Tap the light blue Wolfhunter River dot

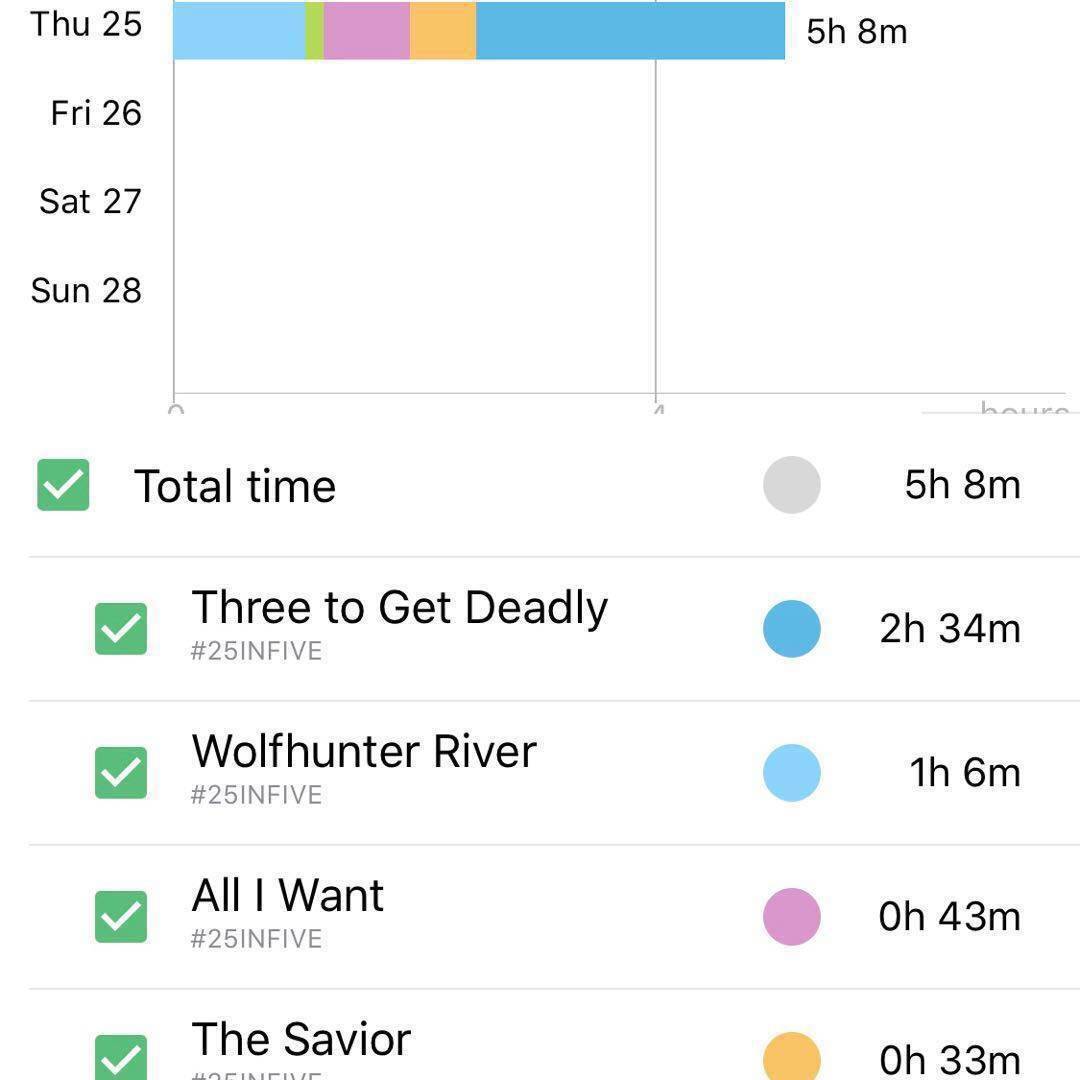point(791,773)
